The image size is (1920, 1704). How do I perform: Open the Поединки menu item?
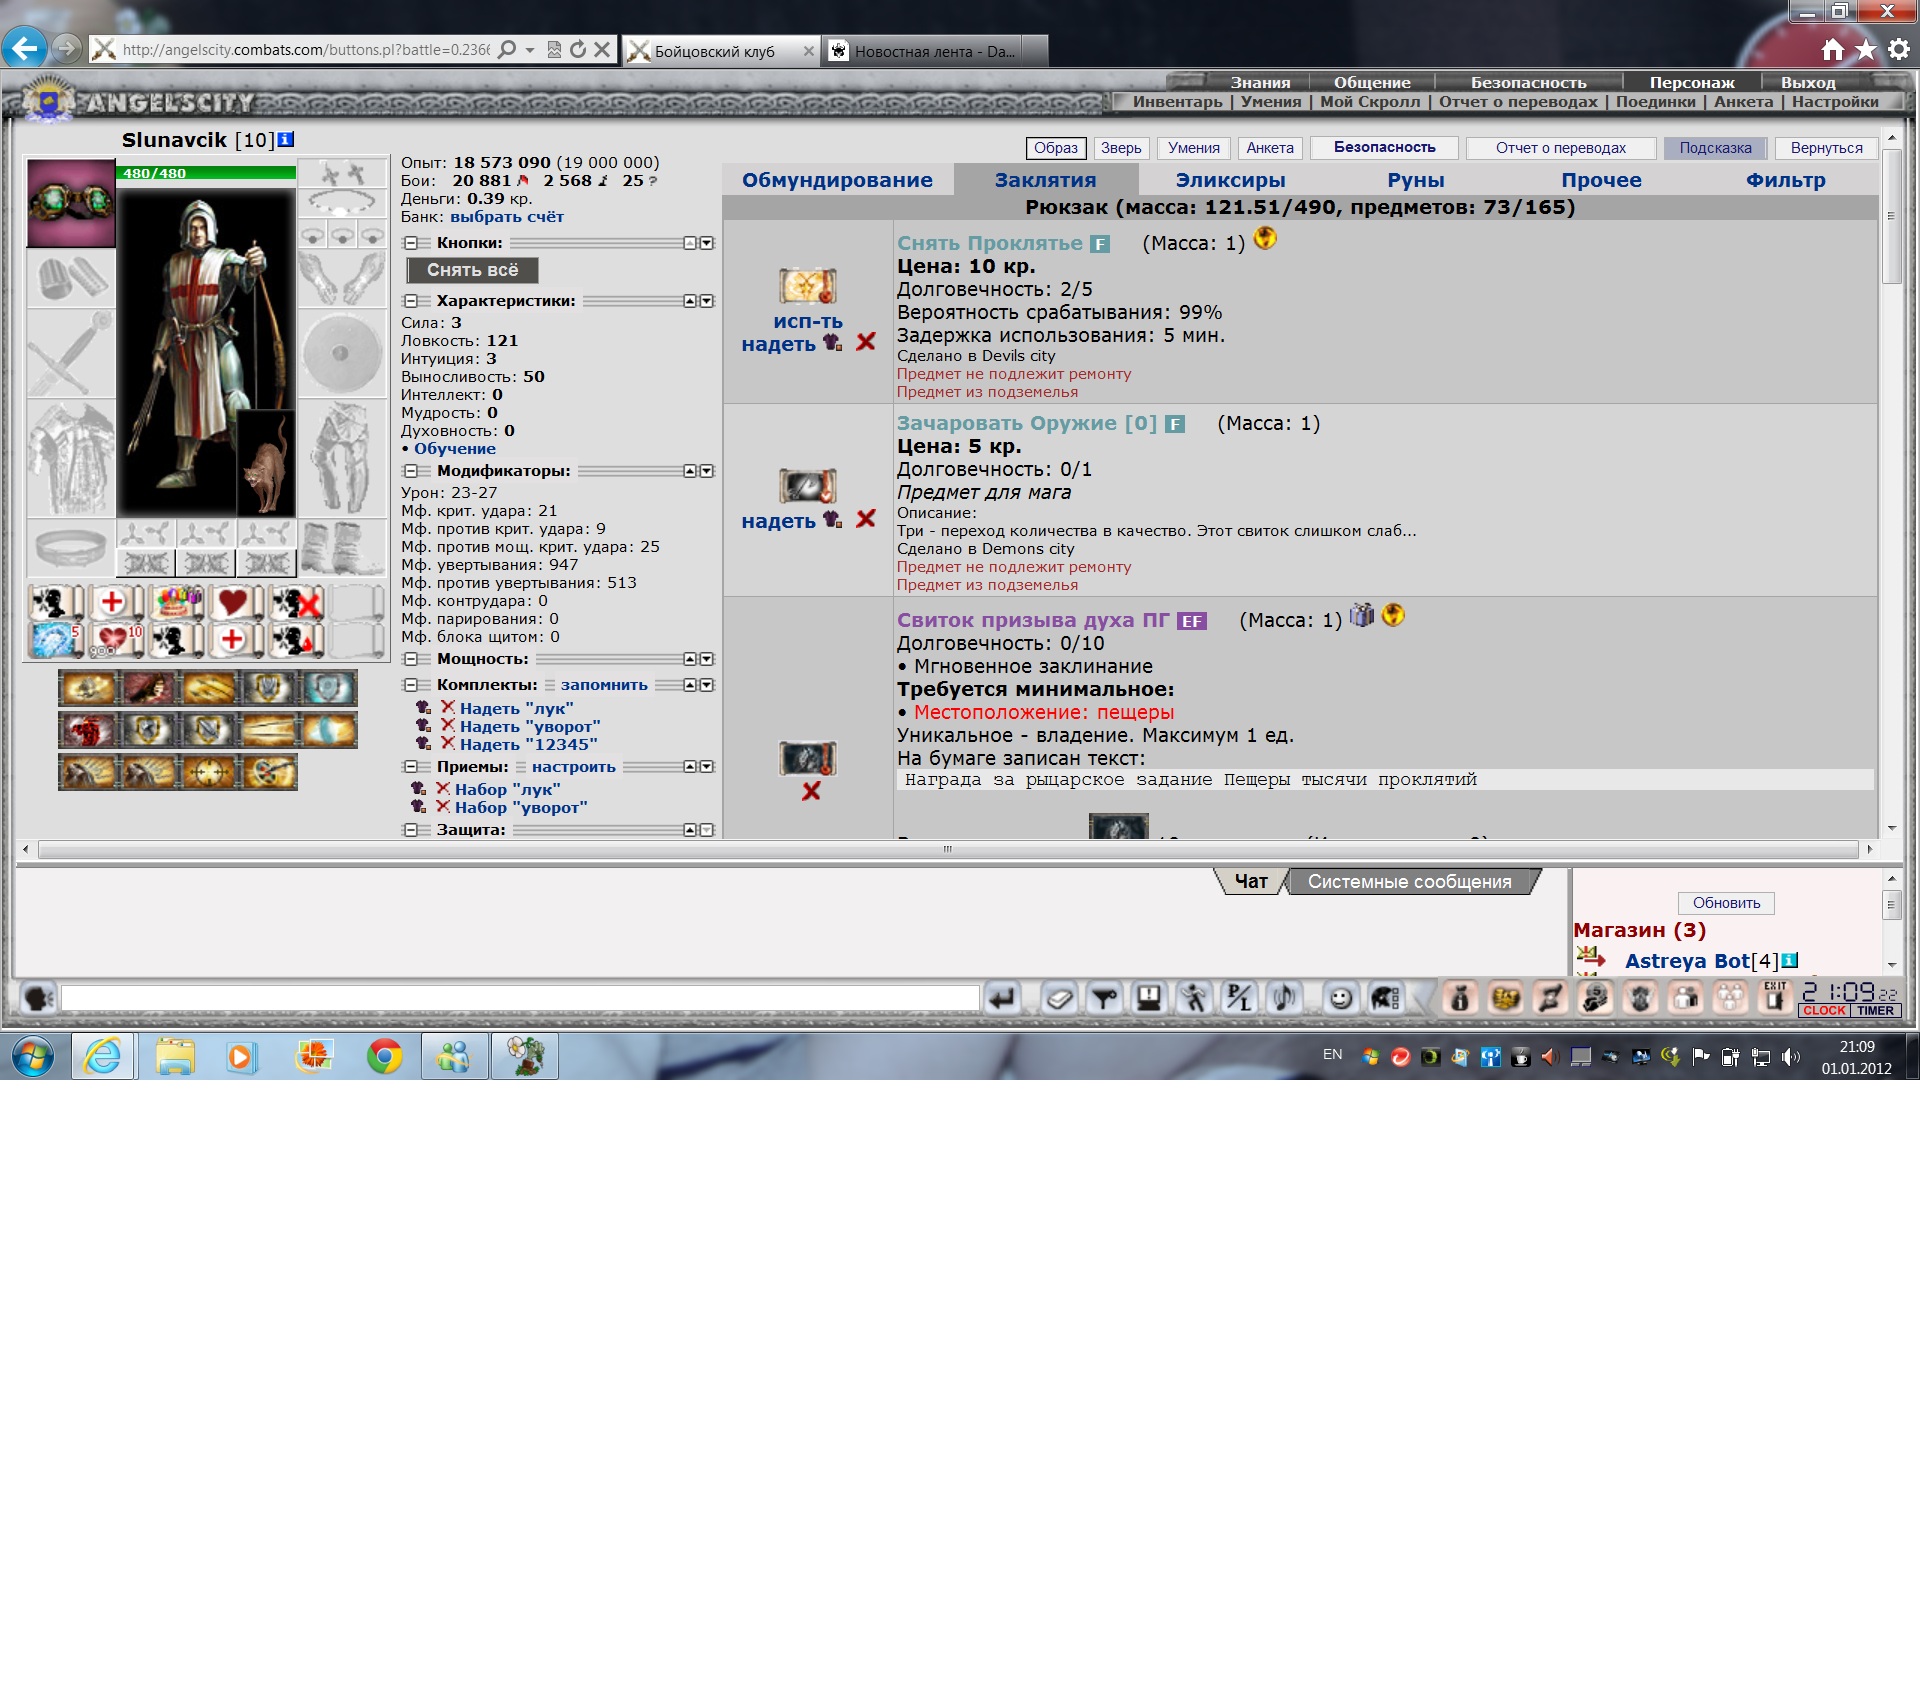[x=1655, y=102]
